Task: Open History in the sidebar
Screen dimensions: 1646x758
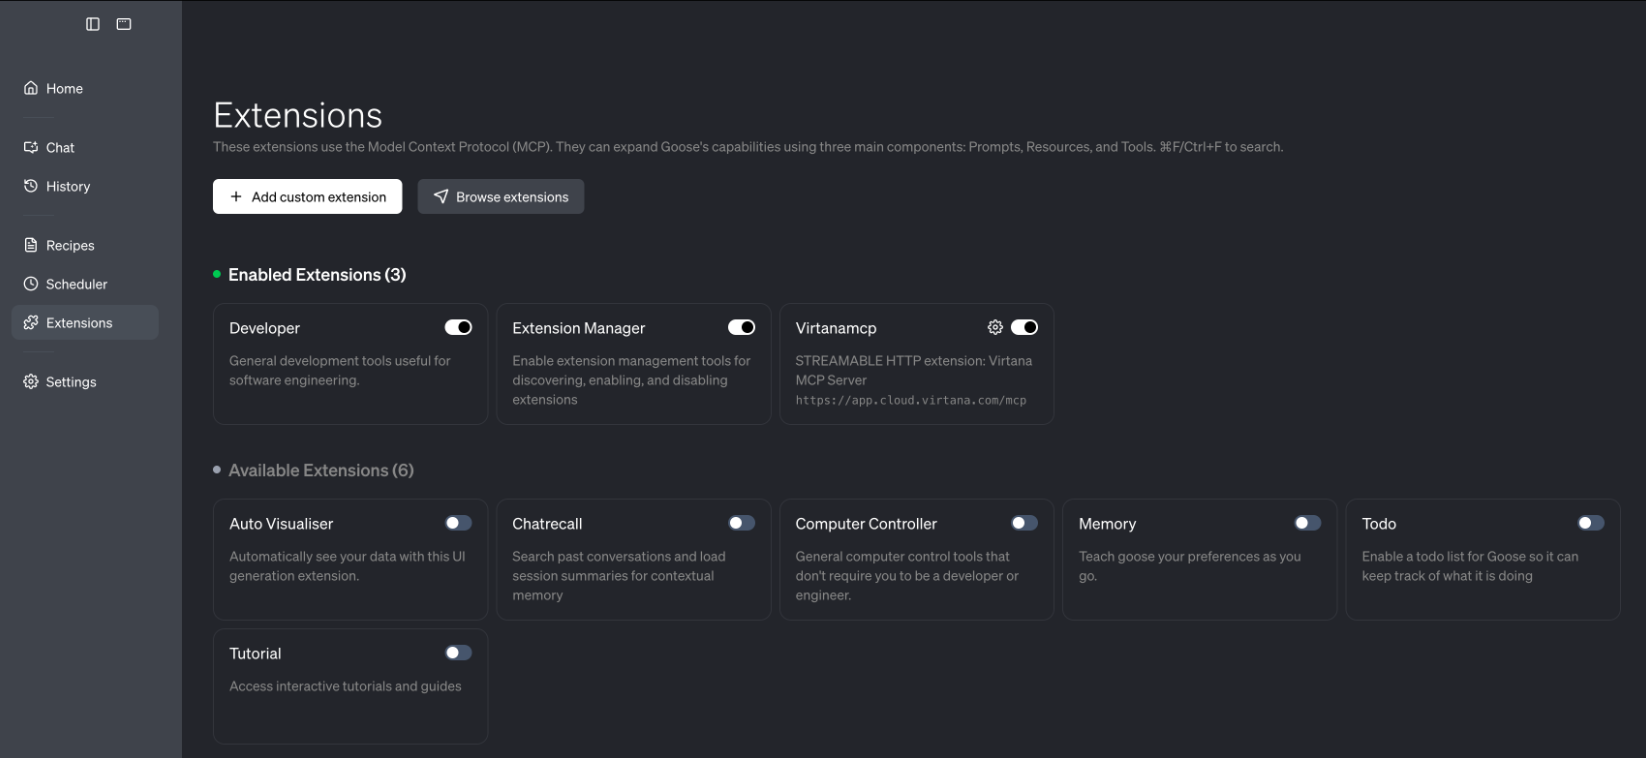Action: (x=67, y=186)
